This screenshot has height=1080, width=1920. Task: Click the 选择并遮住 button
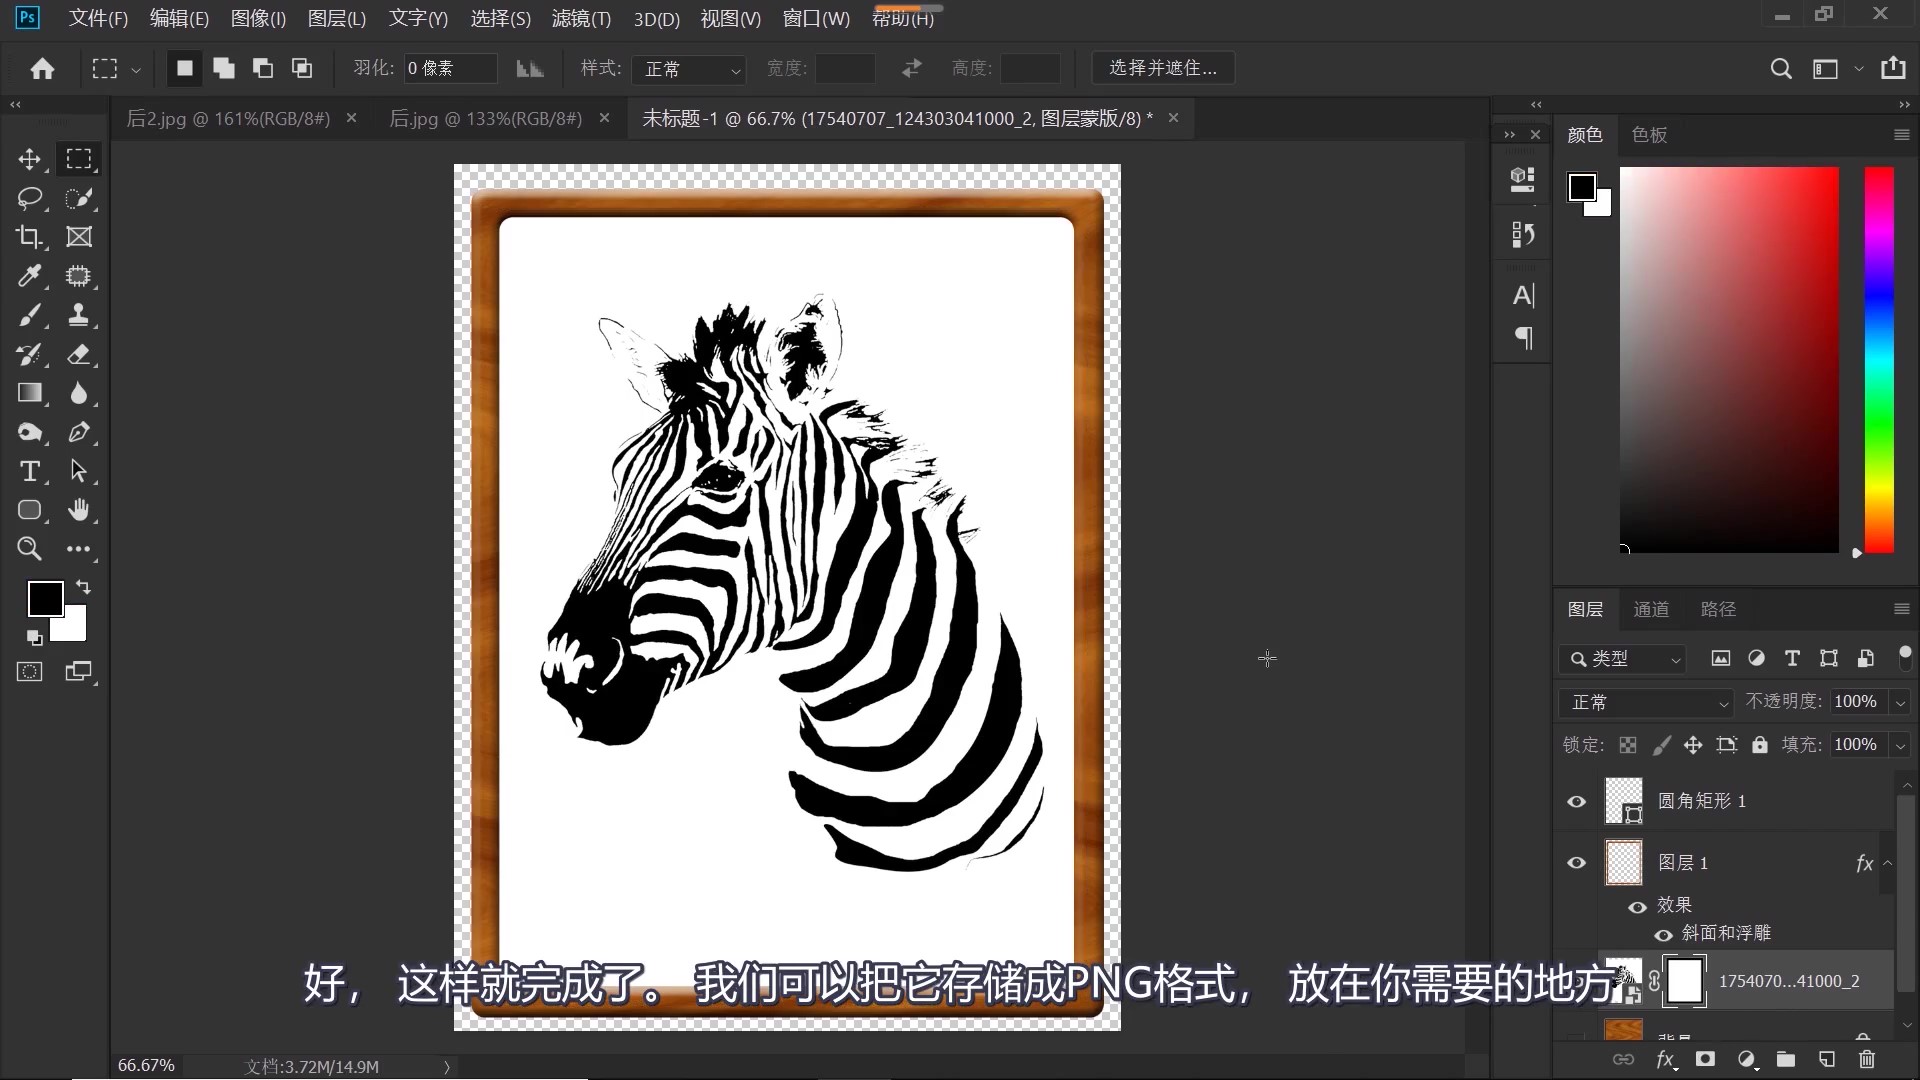coord(1163,67)
